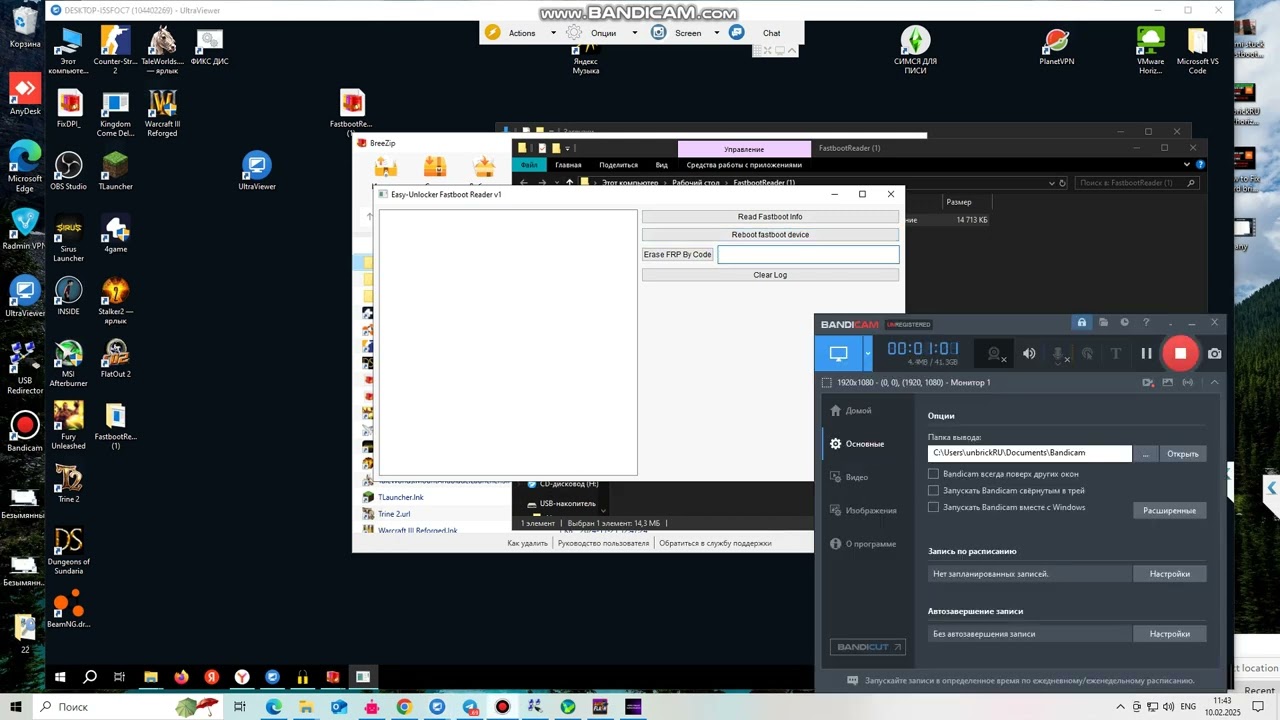Click the FRP code input field
This screenshot has width=1280, height=720.
coord(808,255)
